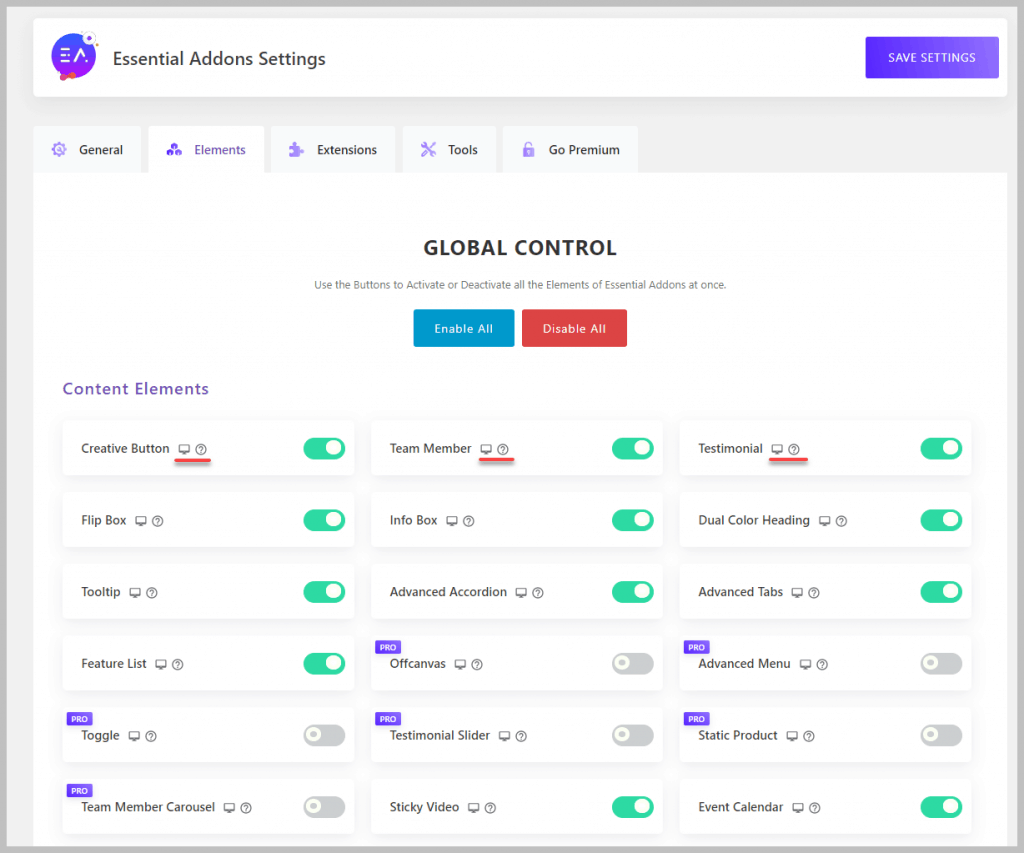
Task: Open Info Box help question icon
Action: 469,521
